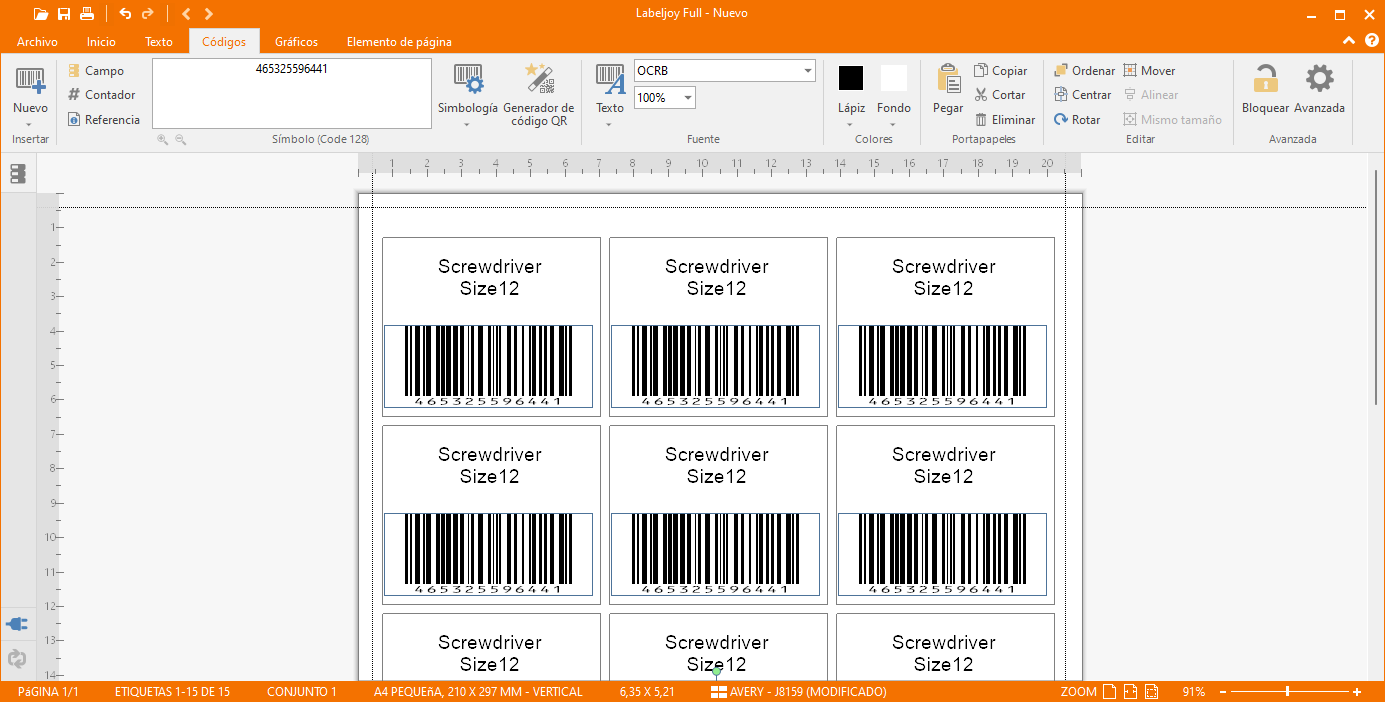Screen dimensions: 1385x702
Task: Open Avanzada settings gear
Action: [1319, 90]
